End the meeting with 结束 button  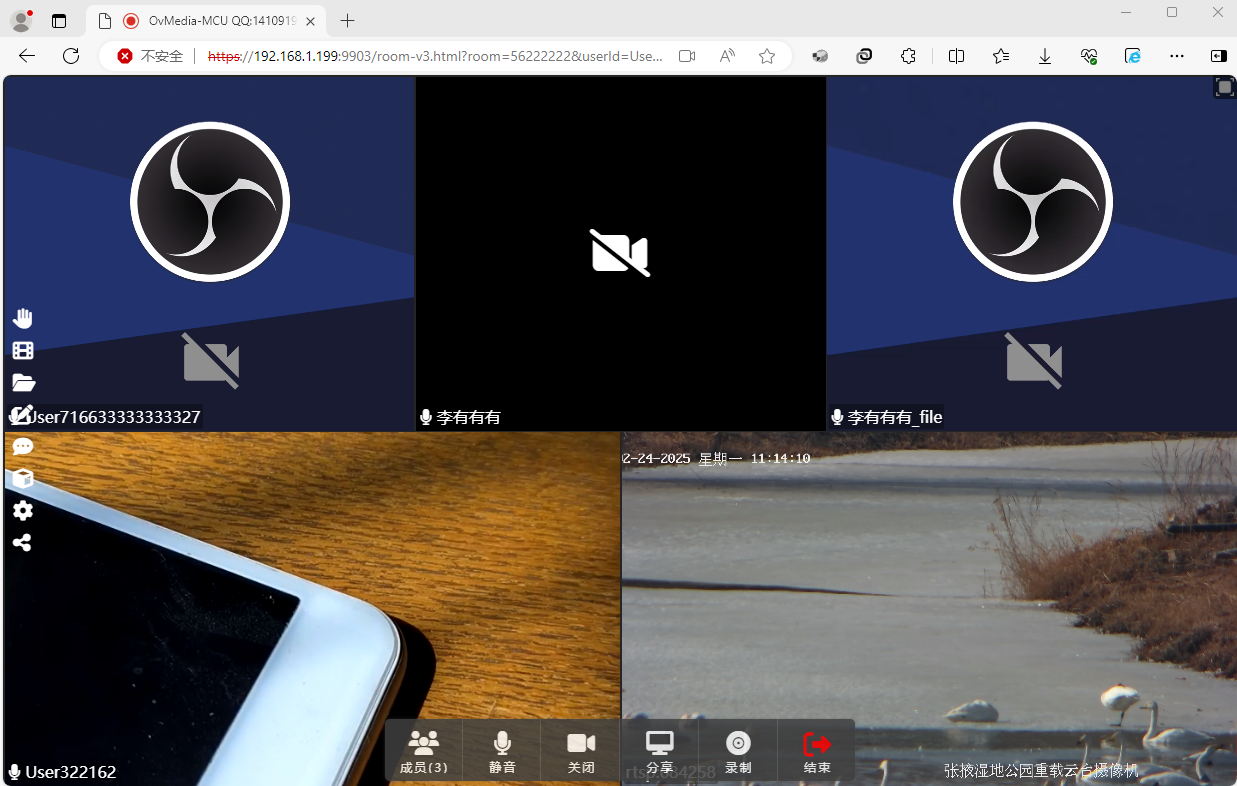(817, 752)
